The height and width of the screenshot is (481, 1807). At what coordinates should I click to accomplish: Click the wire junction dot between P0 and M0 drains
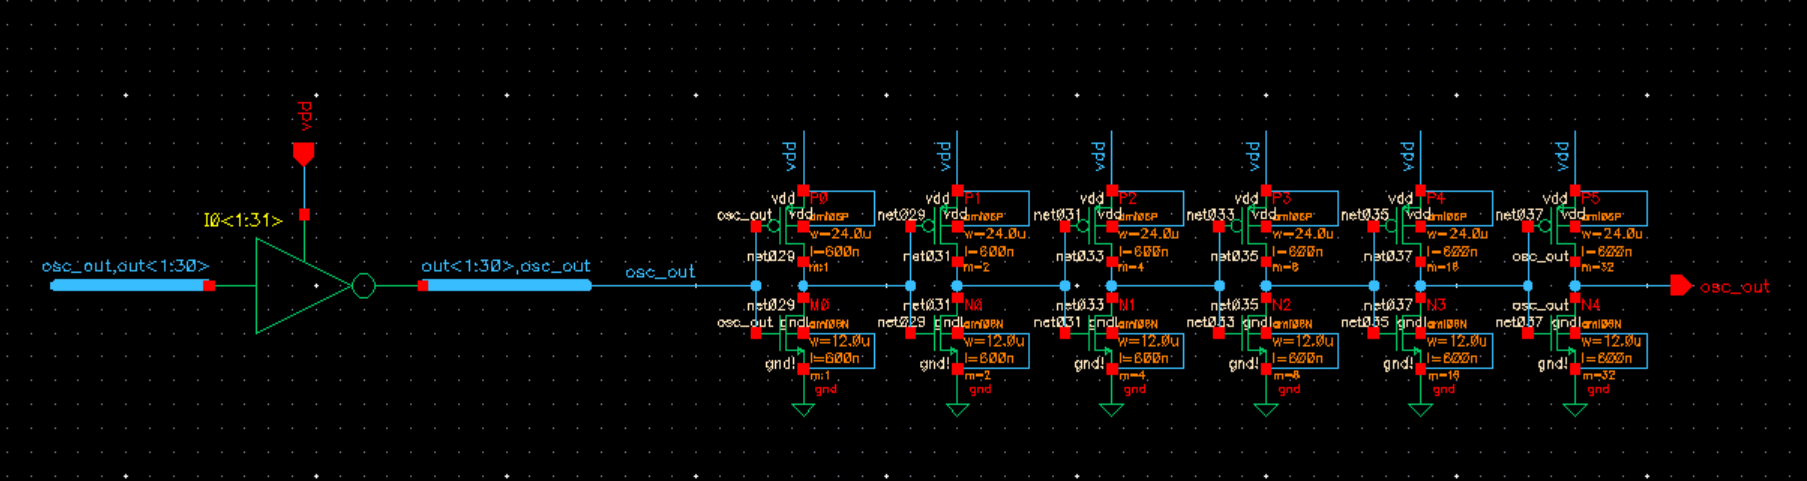point(803,286)
